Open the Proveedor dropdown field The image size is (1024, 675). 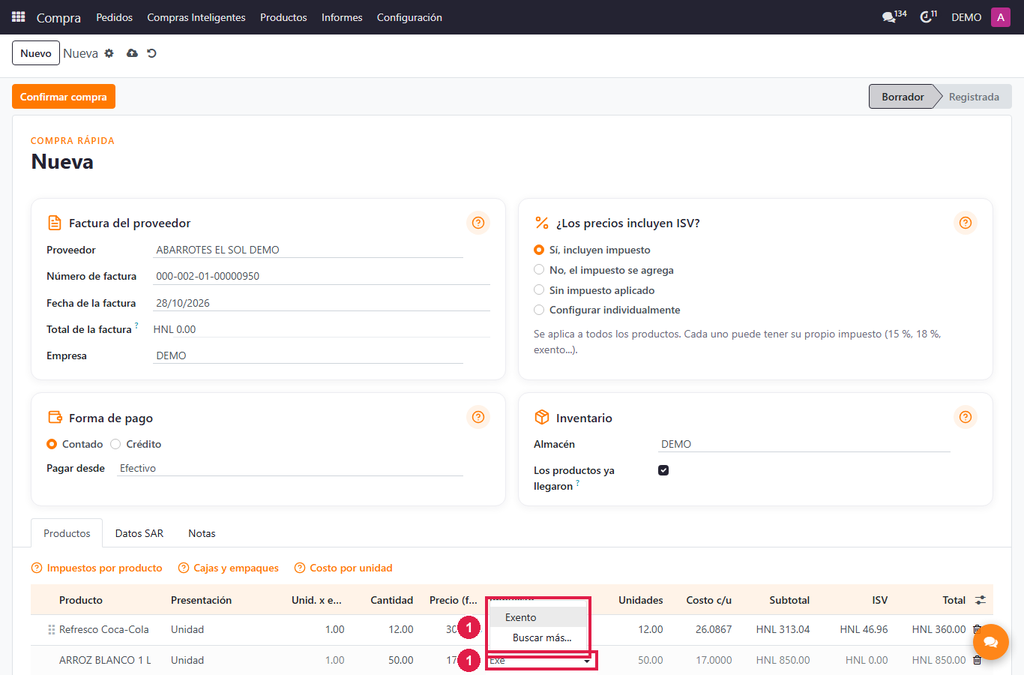(x=308, y=250)
